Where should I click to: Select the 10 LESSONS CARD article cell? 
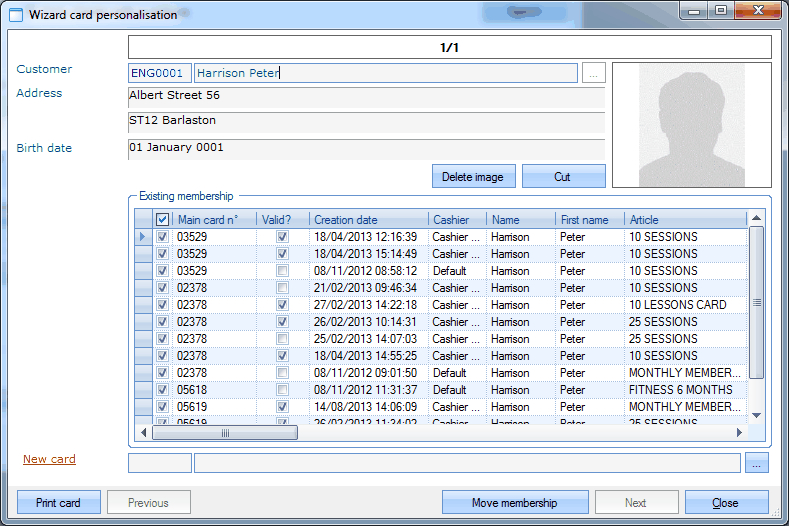pyautogui.click(x=685, y=305)
